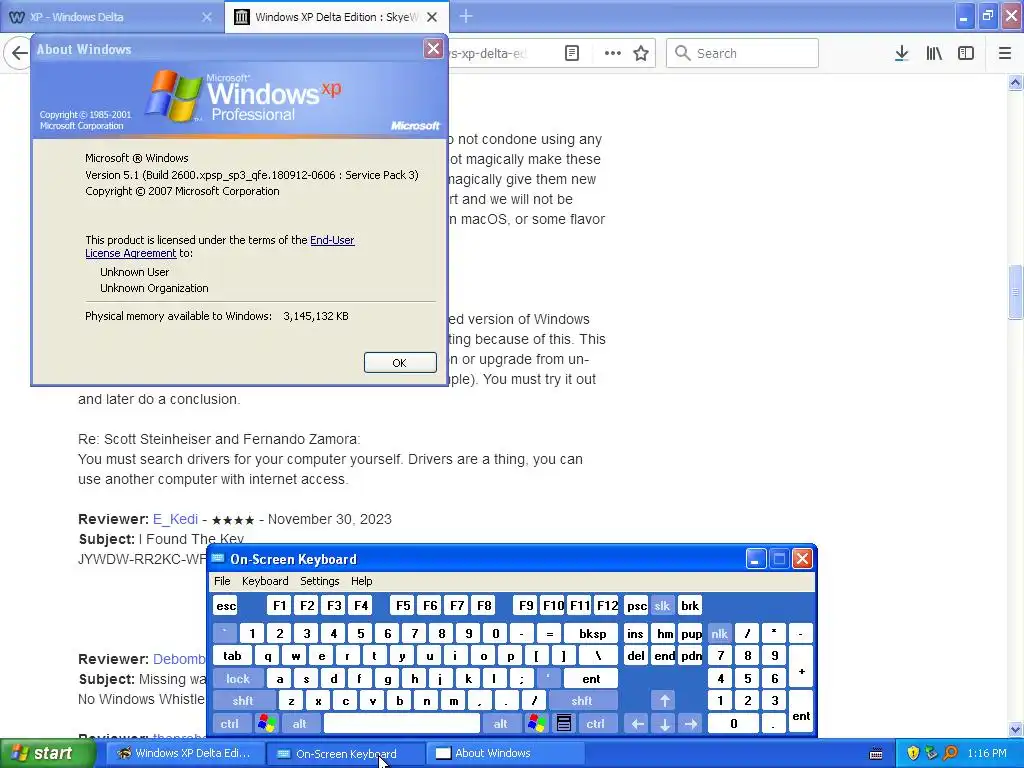Viewport: 1024px width, 768px height.
Task: Open a new browser tab with plus
Action: pyautogui.click(x=466, y=16)
